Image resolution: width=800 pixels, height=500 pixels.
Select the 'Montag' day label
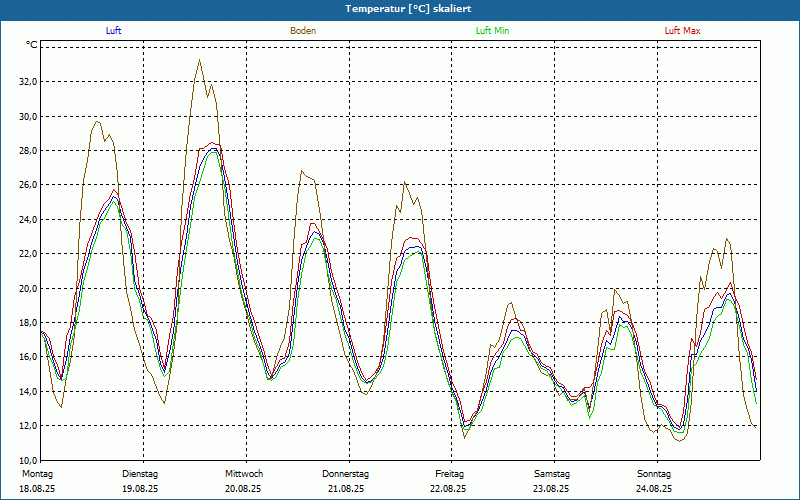tap(37, 474)
